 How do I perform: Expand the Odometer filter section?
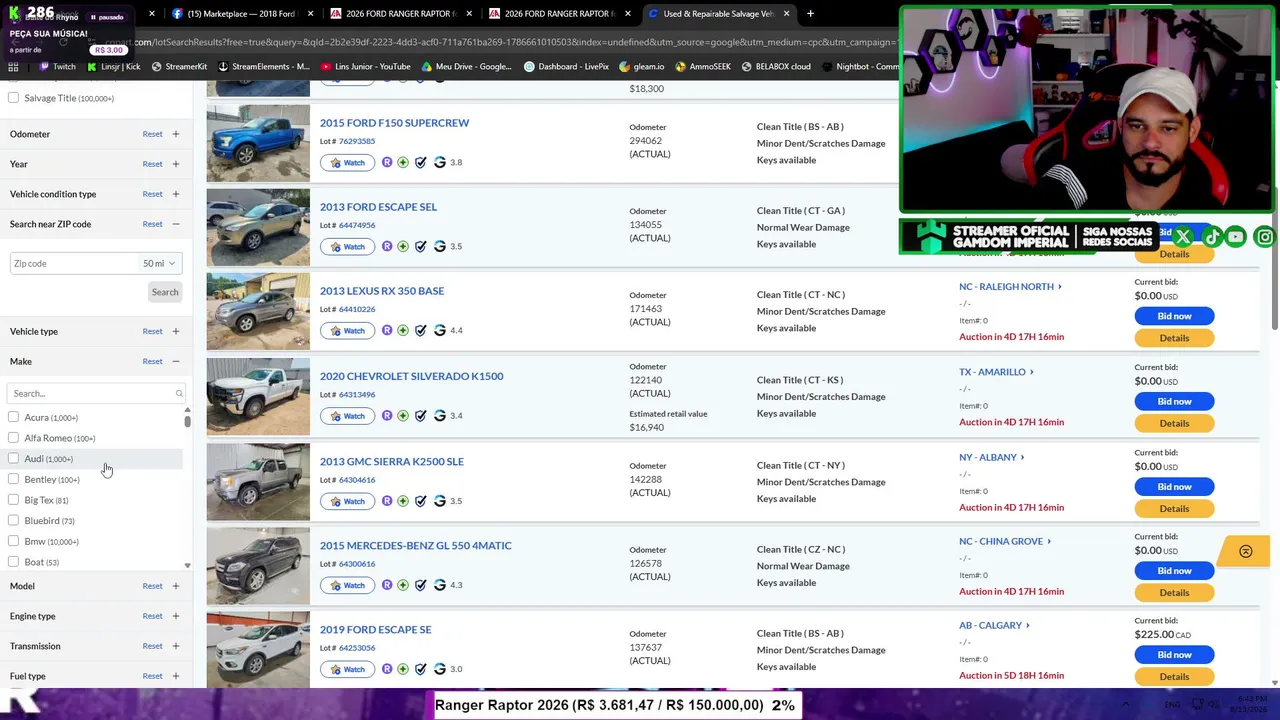click(x=175, y=134)
